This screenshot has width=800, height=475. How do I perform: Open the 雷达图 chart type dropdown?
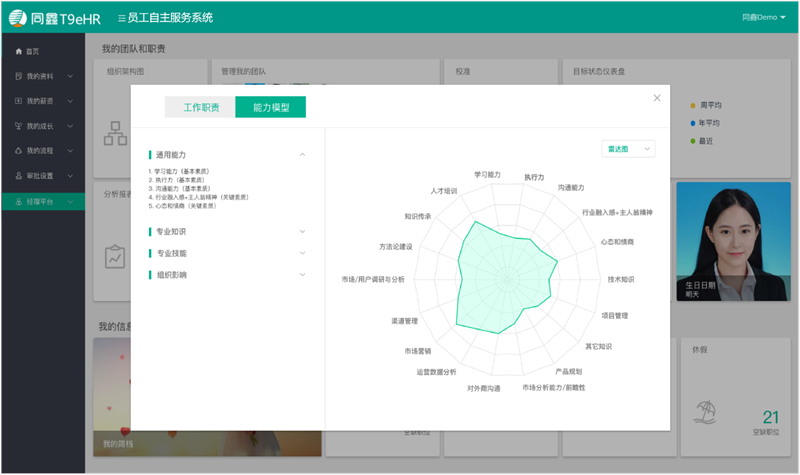629,148
